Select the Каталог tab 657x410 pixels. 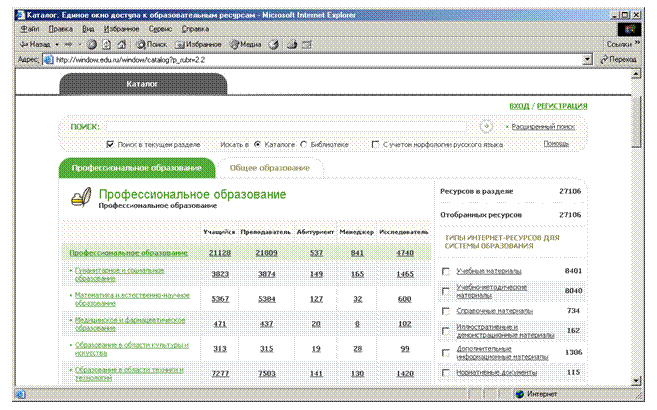[x=143, y=84]
